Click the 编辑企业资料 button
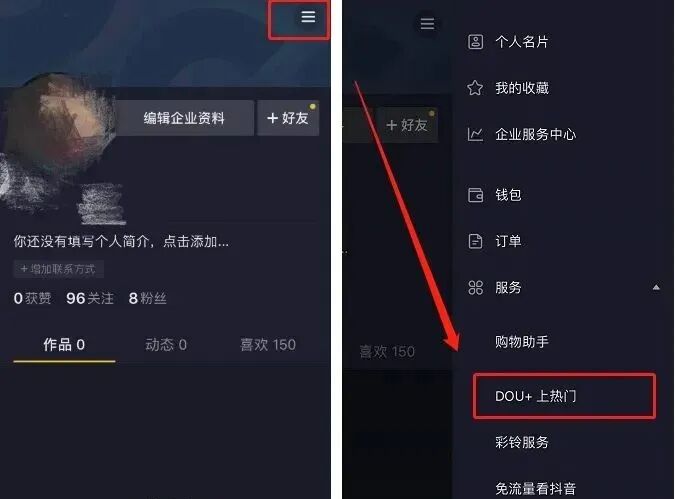 coord(184,118)
